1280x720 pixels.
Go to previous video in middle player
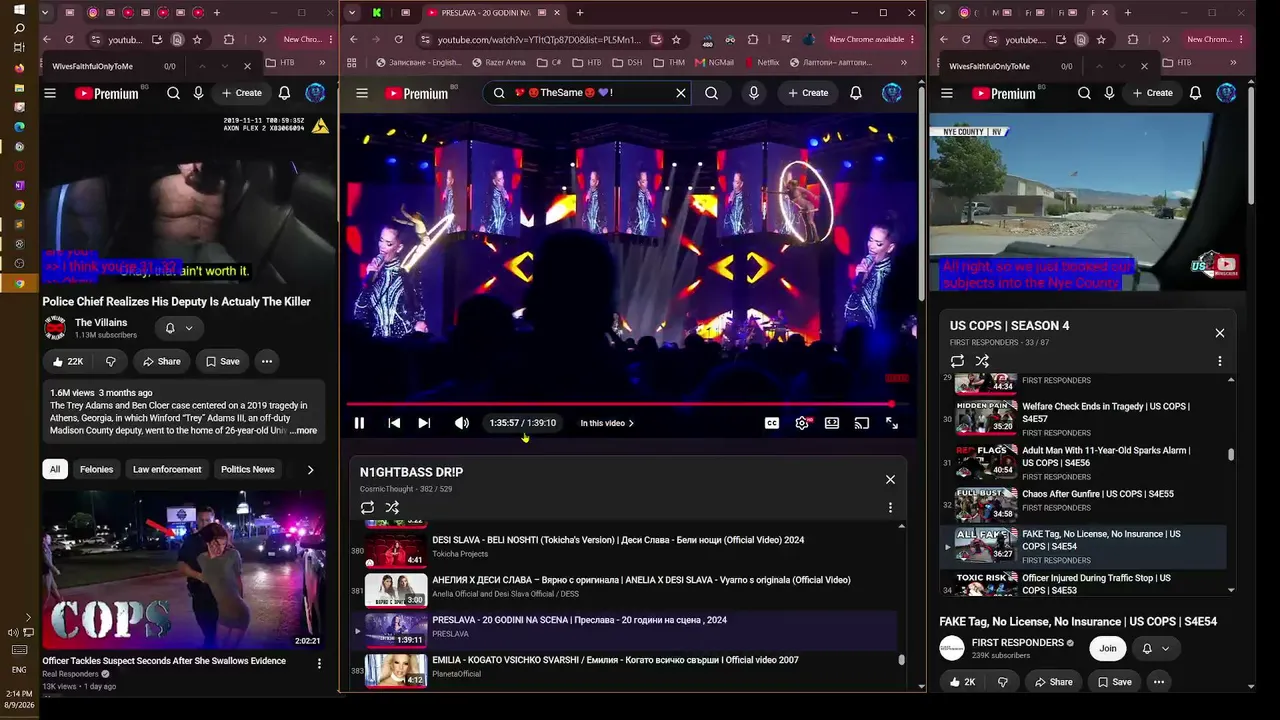pos(394,423)
